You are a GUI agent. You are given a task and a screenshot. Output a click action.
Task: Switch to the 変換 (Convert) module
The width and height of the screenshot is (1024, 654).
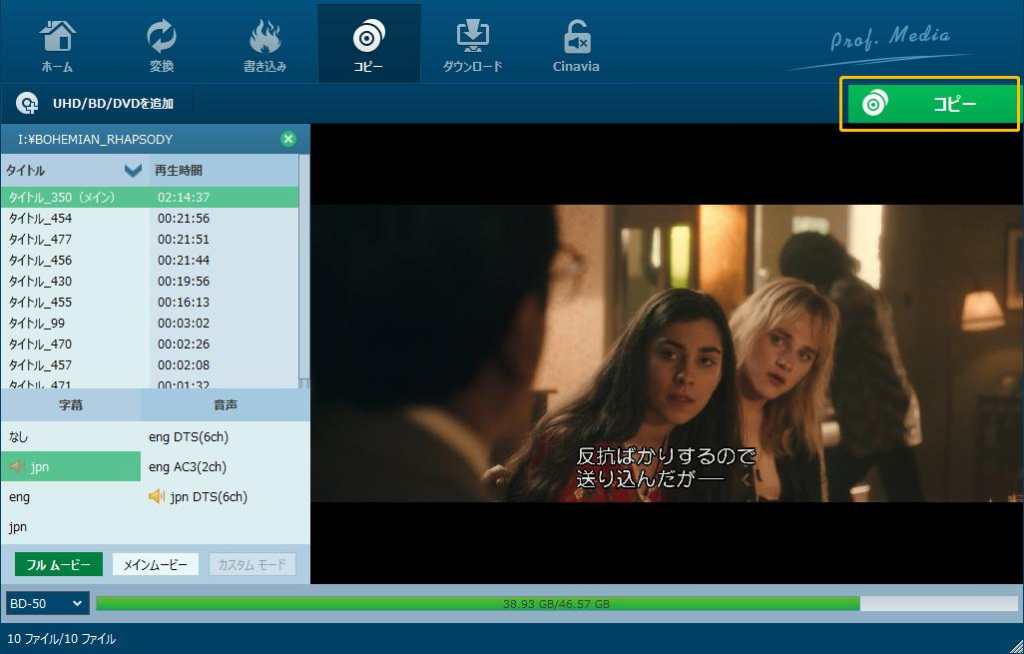161,42
